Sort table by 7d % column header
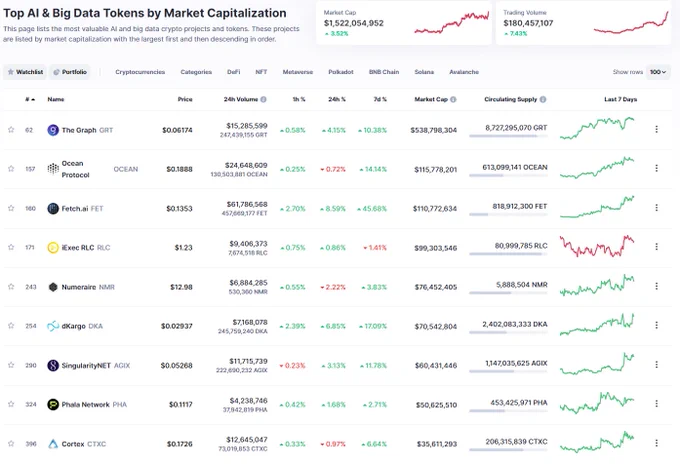 click(380, 99)
